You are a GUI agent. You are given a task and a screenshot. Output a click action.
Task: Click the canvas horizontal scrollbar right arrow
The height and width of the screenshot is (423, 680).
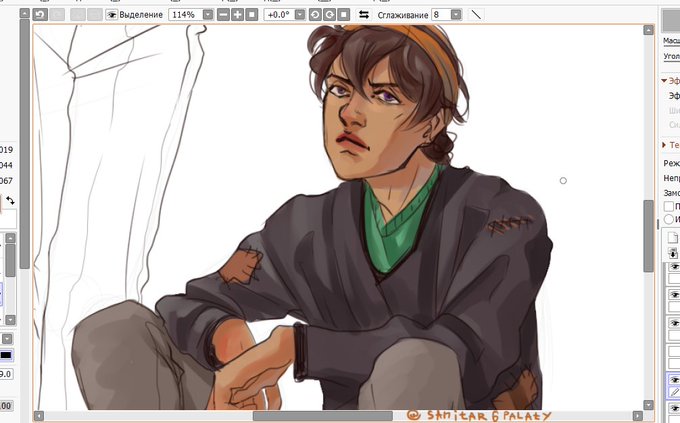[x=638, y=416]
